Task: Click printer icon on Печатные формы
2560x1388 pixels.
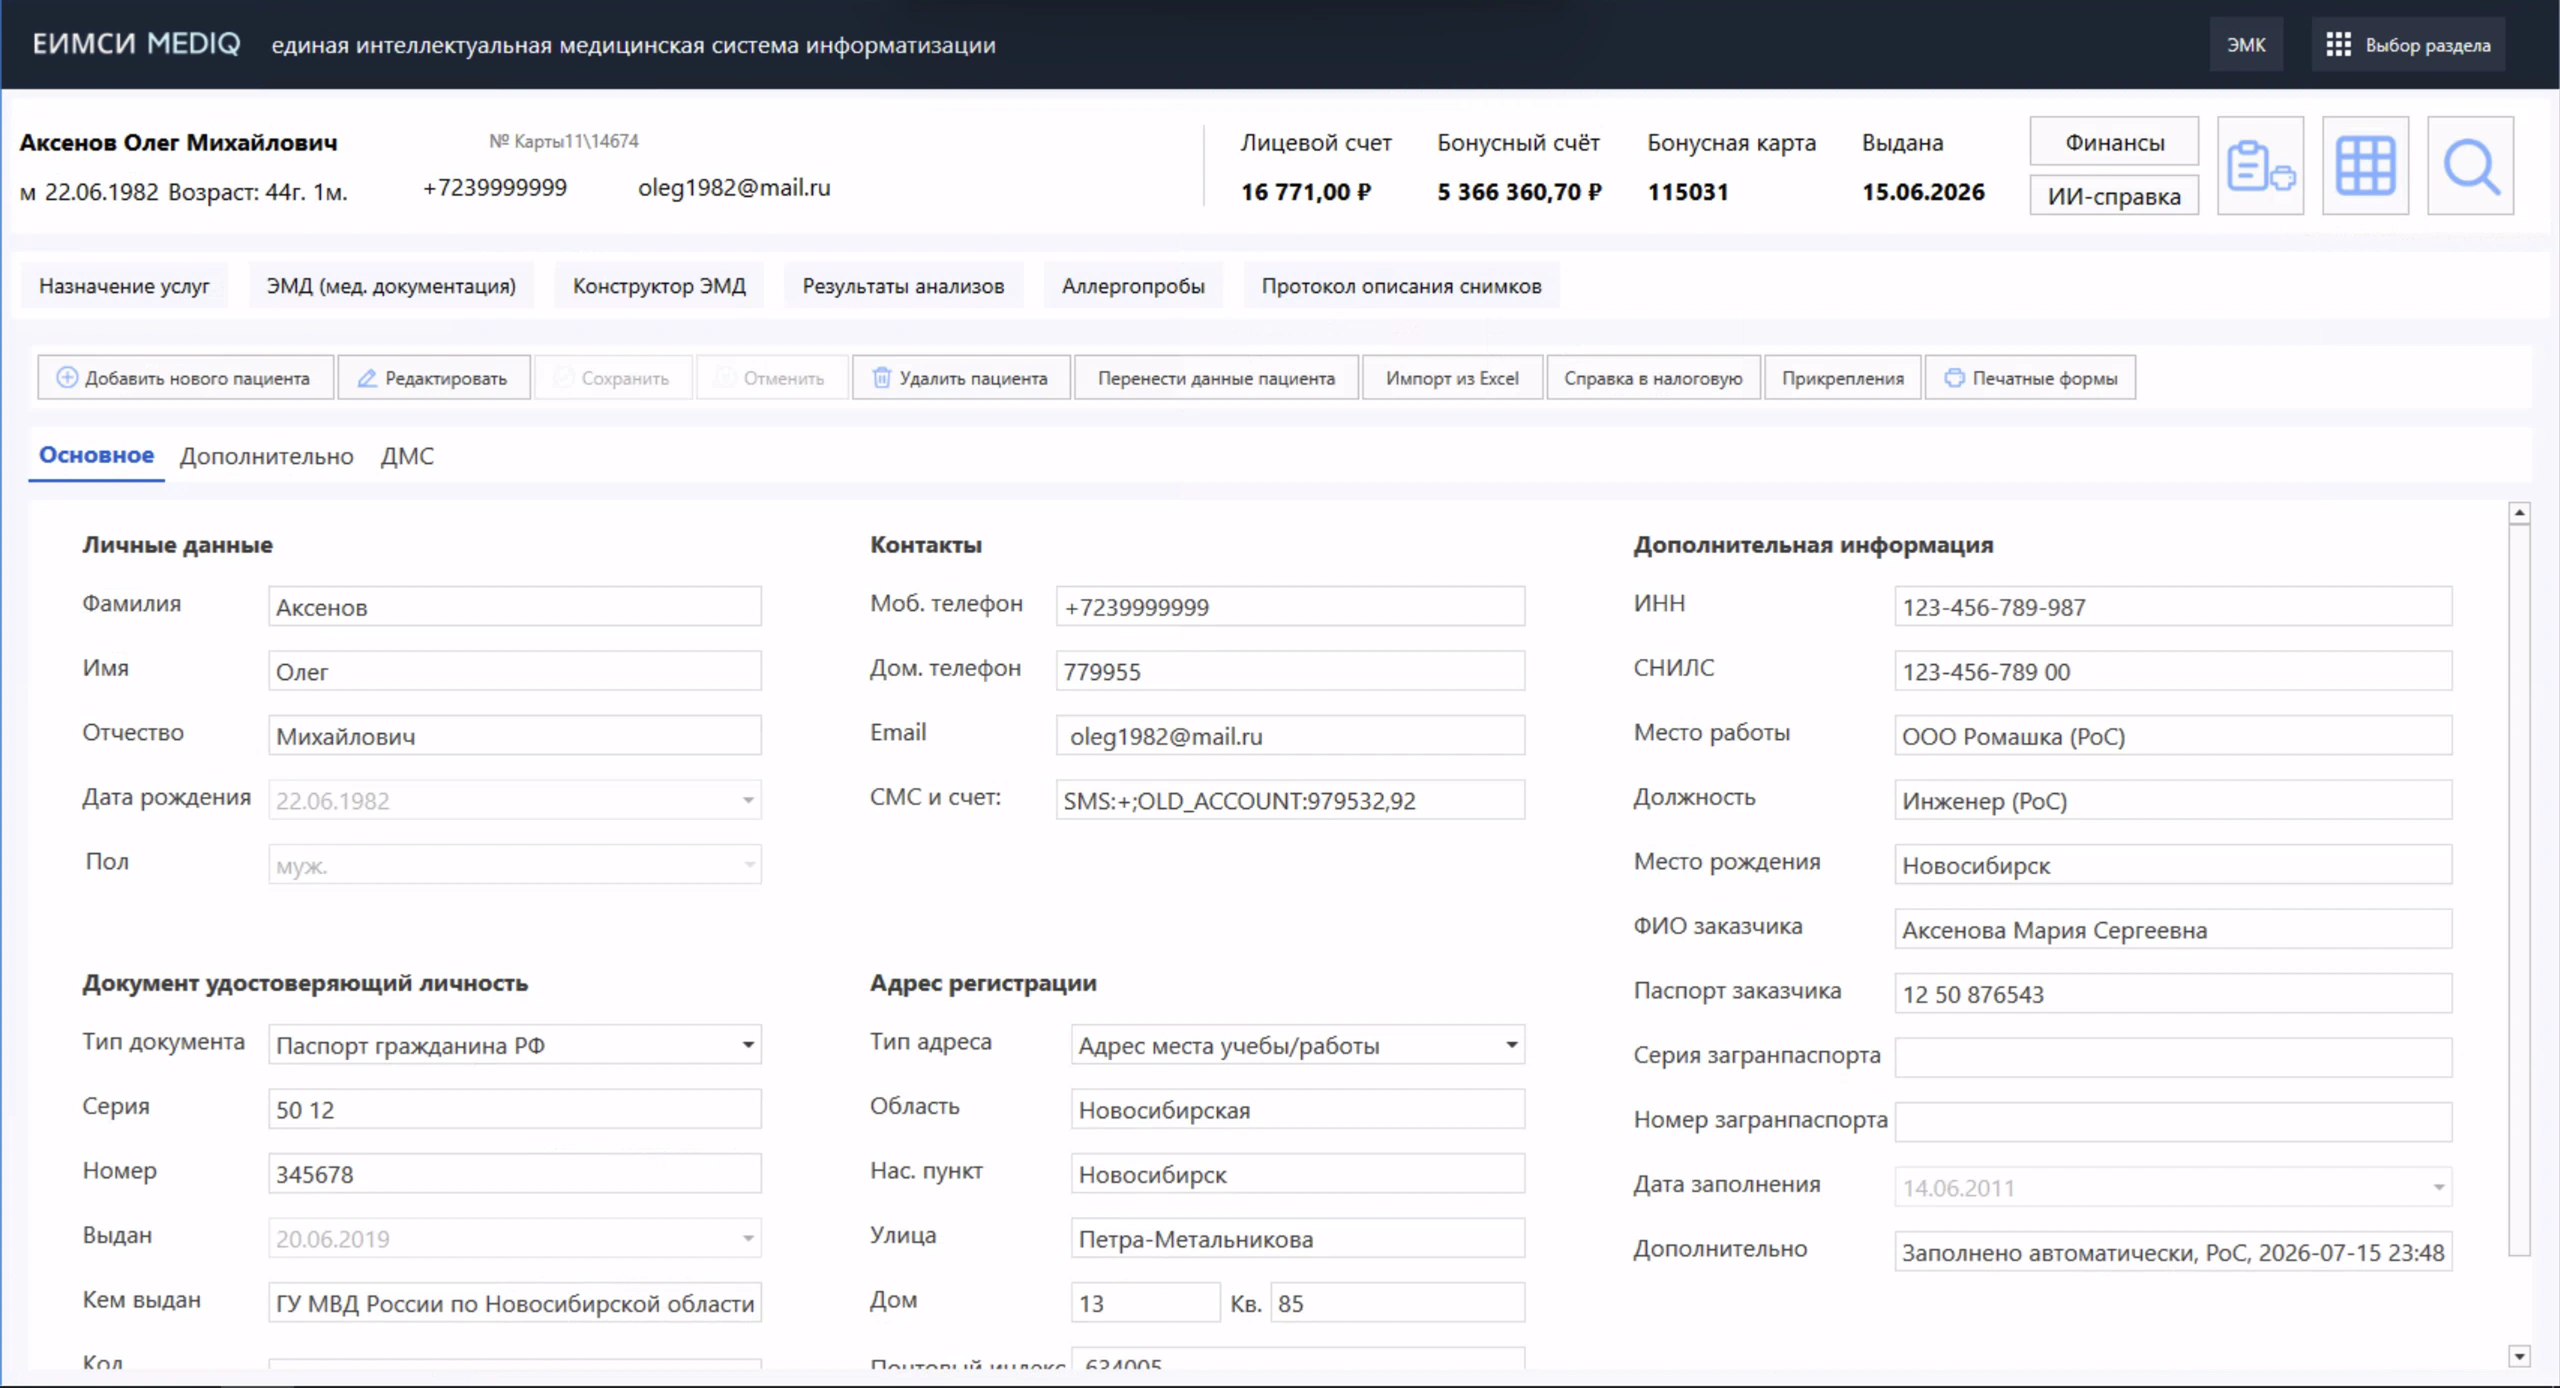Action: pyautogui.click(x=1954, y=378)
